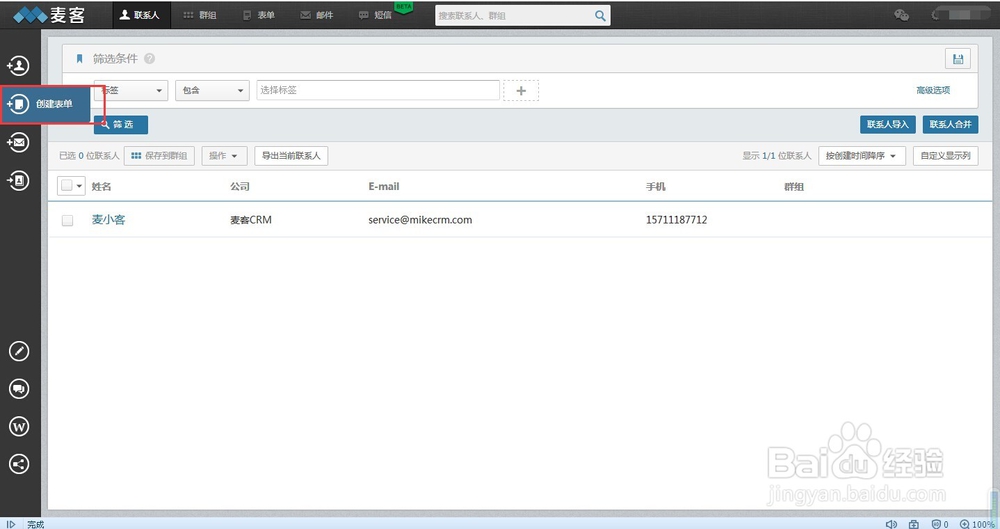
Task: Click the share sidebar icon
Action: point(19,464)
